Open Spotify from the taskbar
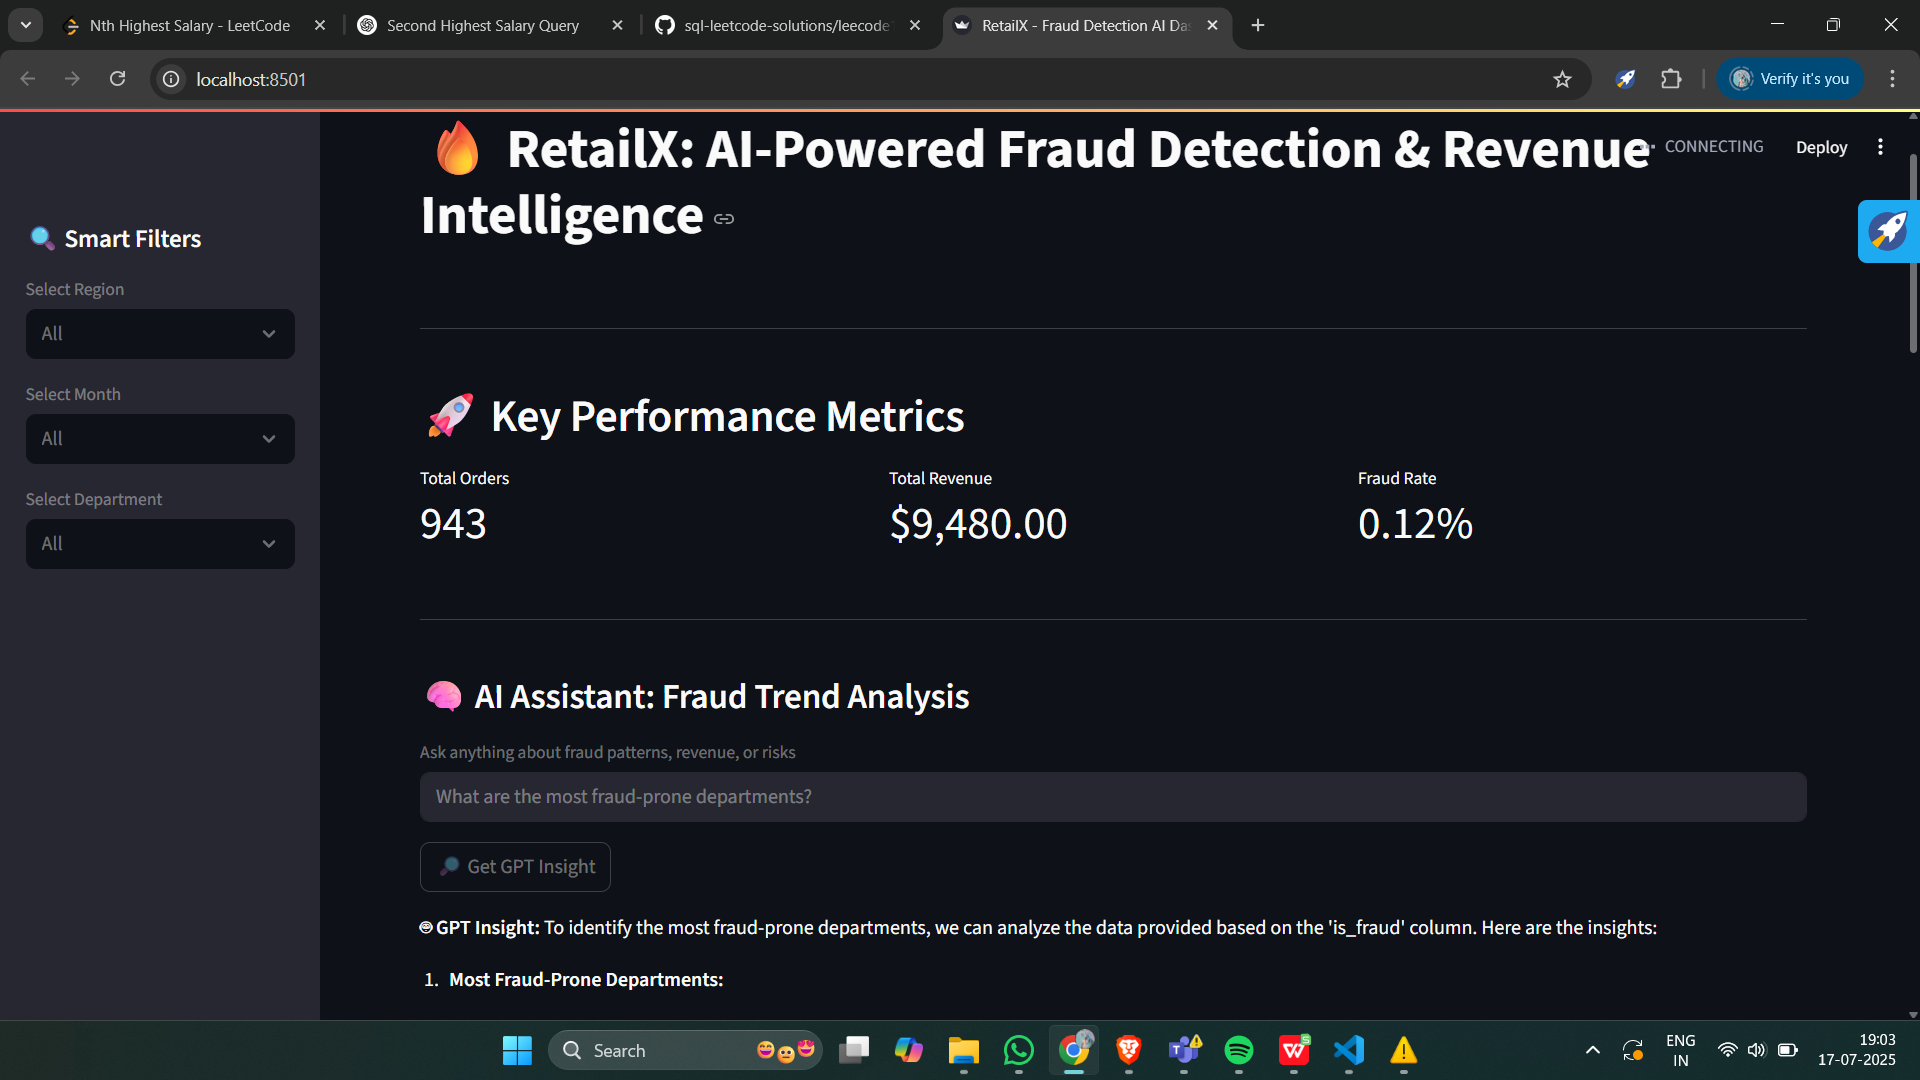This screenshot has height=1080, width=1920. (1238, 1050)
